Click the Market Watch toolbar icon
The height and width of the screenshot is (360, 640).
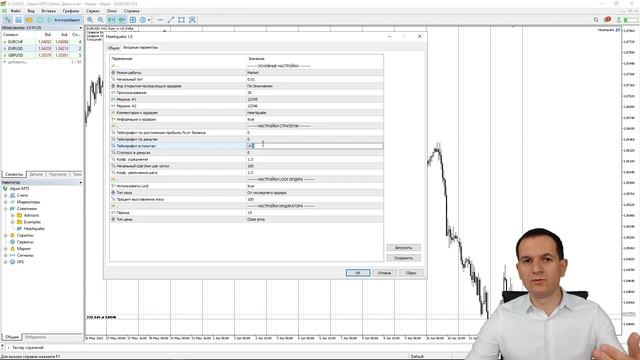point(19,20)
